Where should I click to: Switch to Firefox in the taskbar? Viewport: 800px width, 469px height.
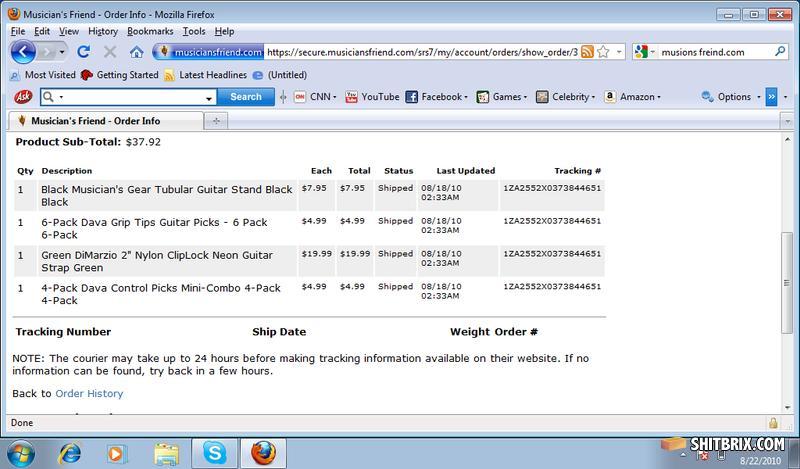263,453
